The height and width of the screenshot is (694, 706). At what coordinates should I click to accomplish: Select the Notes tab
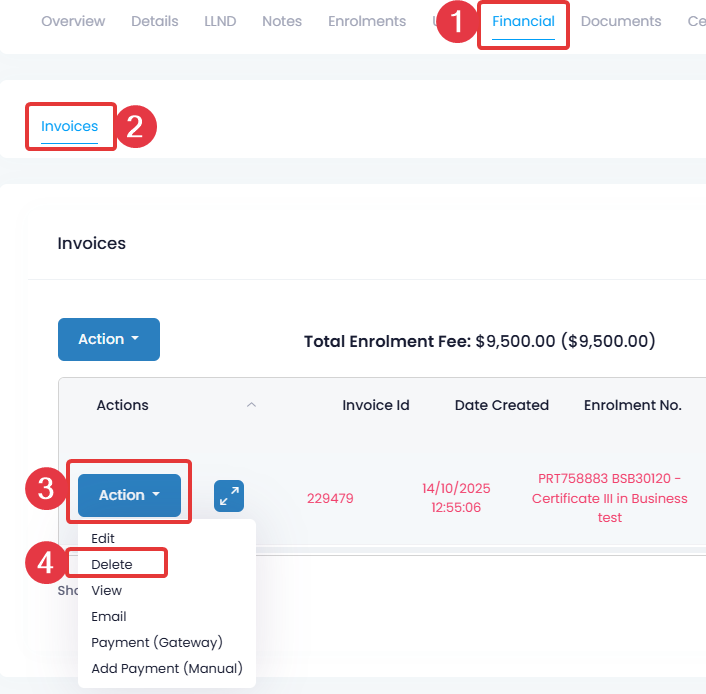point(282,21)
